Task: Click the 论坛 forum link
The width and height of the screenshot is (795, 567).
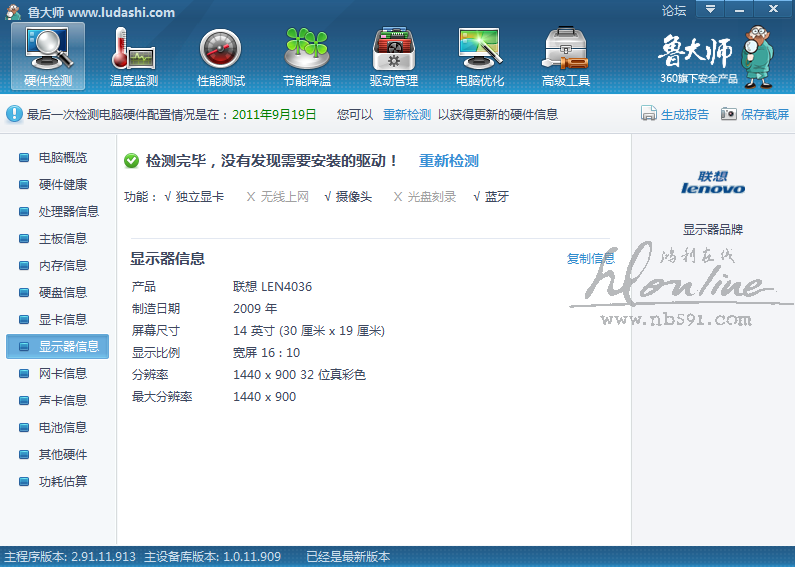Action: point(673,10)
